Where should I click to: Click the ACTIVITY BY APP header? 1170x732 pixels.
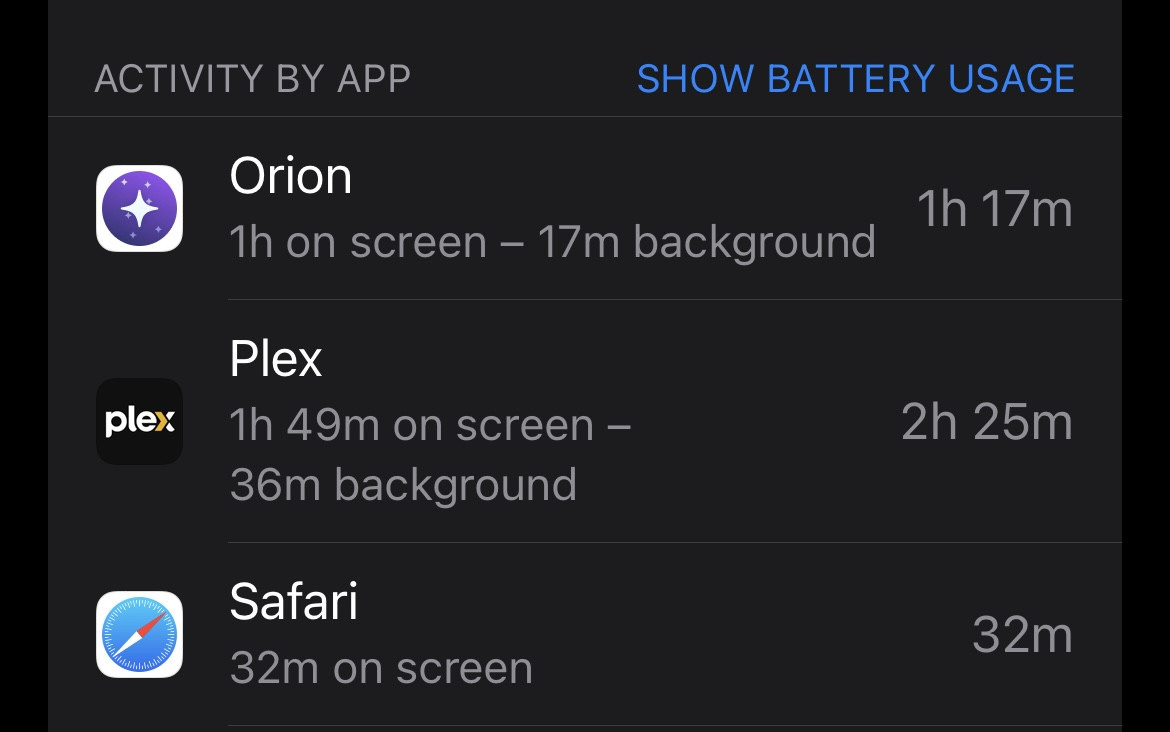pos(252,79)
